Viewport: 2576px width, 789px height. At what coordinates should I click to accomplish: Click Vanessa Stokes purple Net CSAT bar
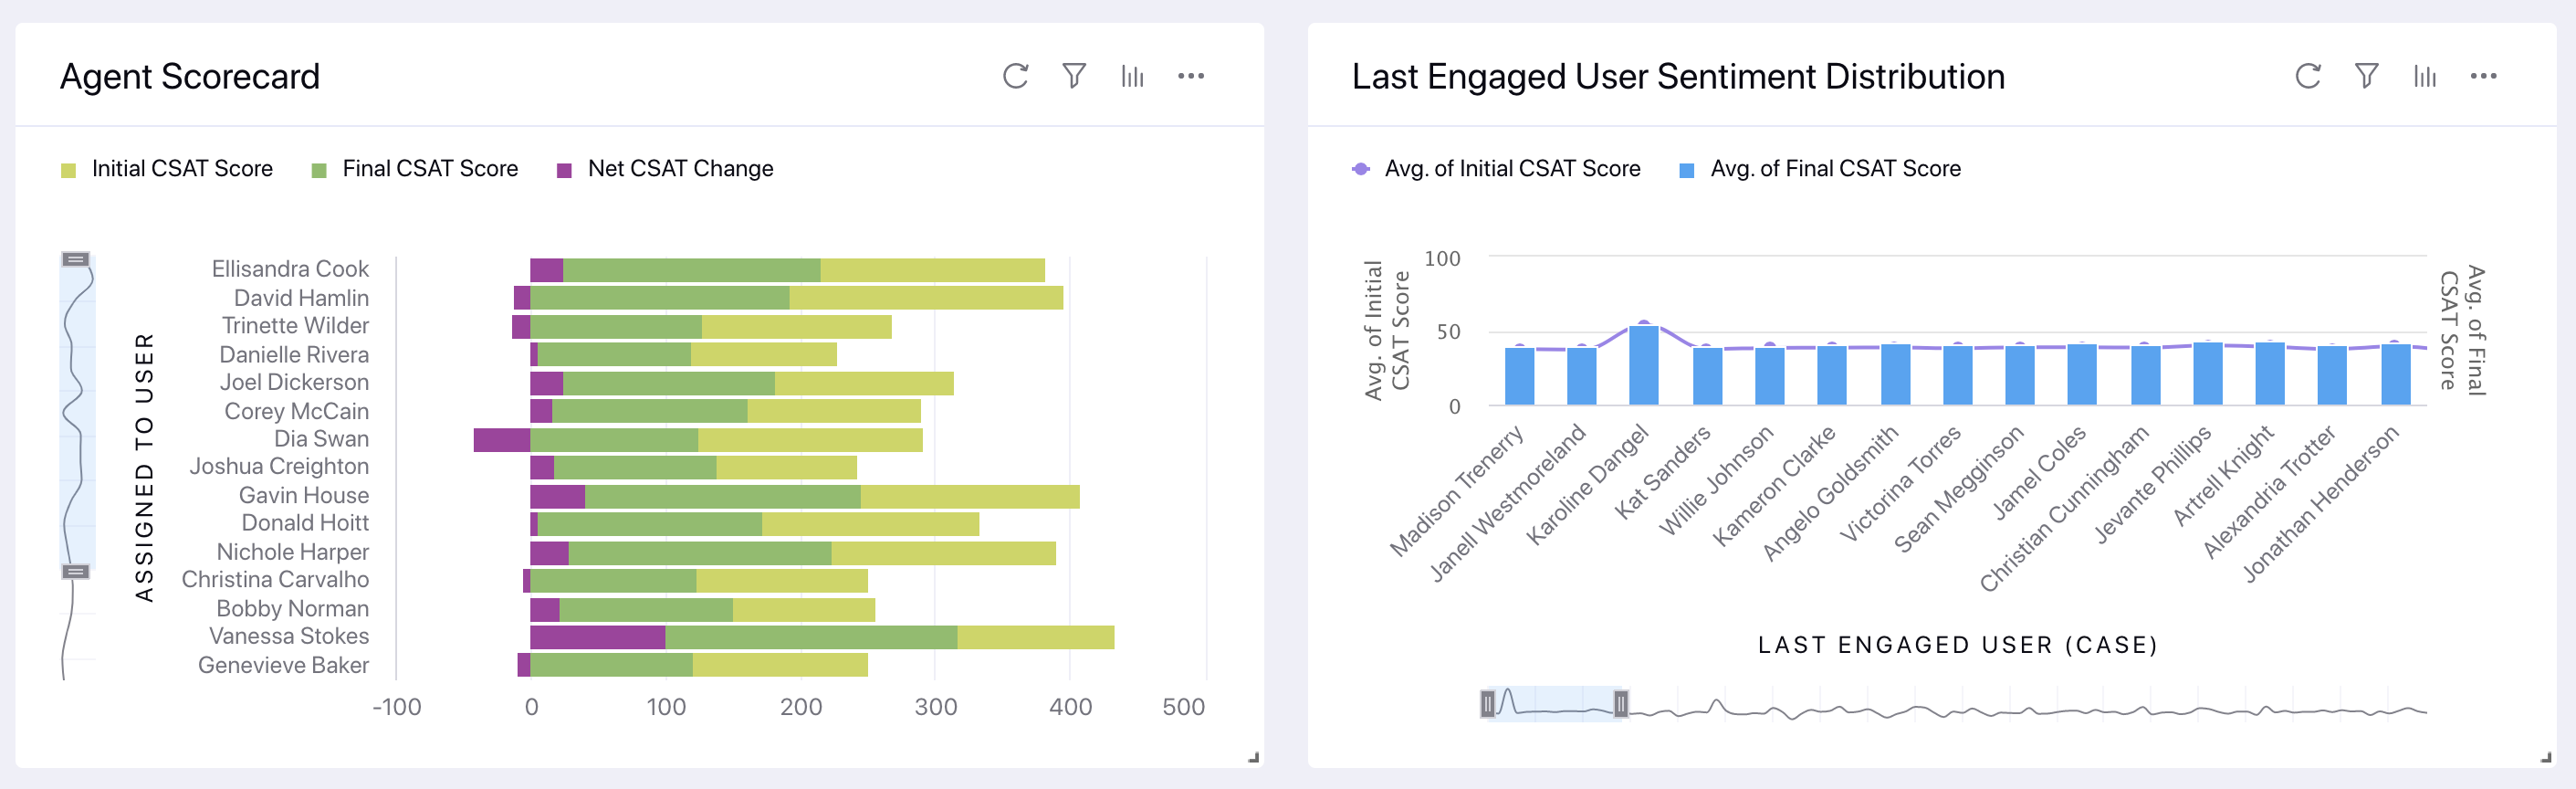point(598,637)
